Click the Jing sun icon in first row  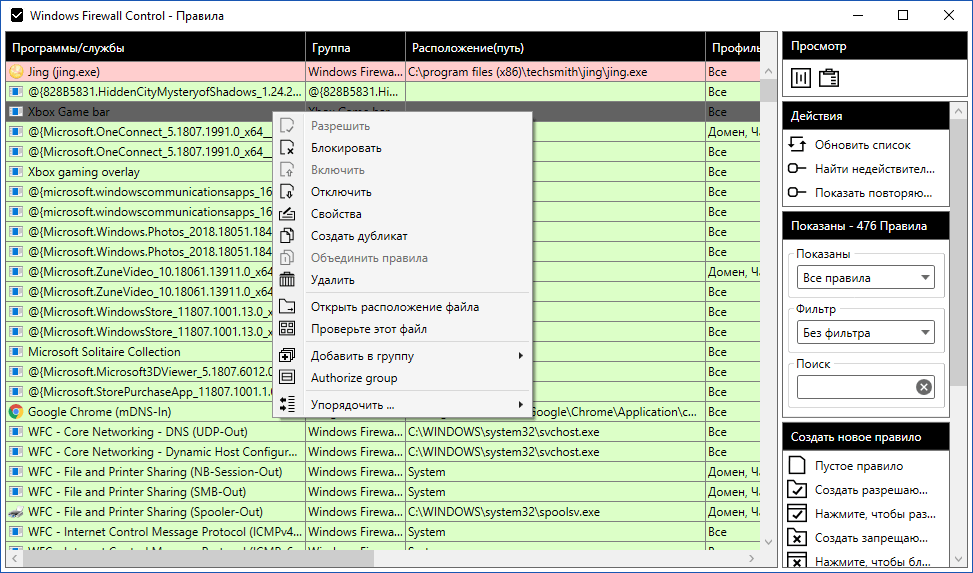tap(16, 71)
